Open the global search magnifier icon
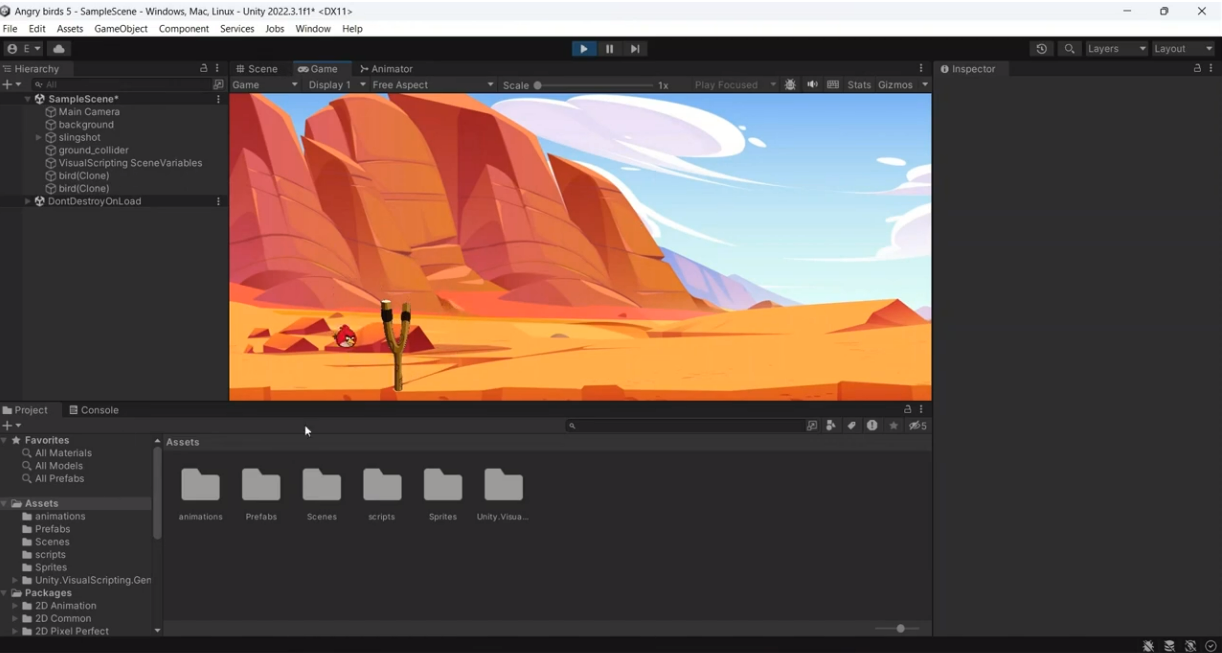The width and height of the screenshot is (1222, 653). pyautogui.click(x=1070, y=49)
